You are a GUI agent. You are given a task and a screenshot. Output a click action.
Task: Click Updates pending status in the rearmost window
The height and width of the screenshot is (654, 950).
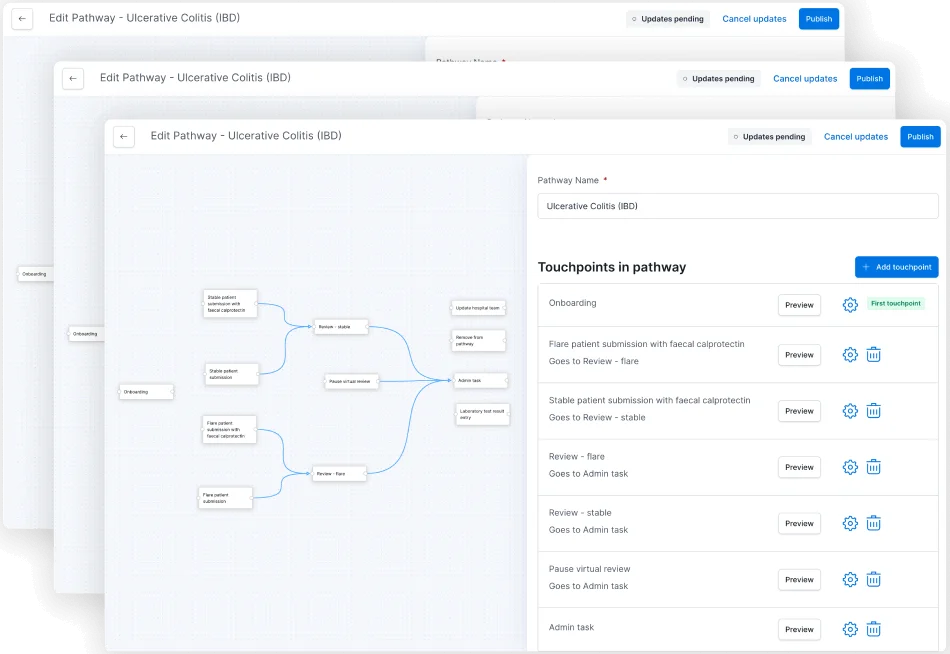tap(668, 19)
